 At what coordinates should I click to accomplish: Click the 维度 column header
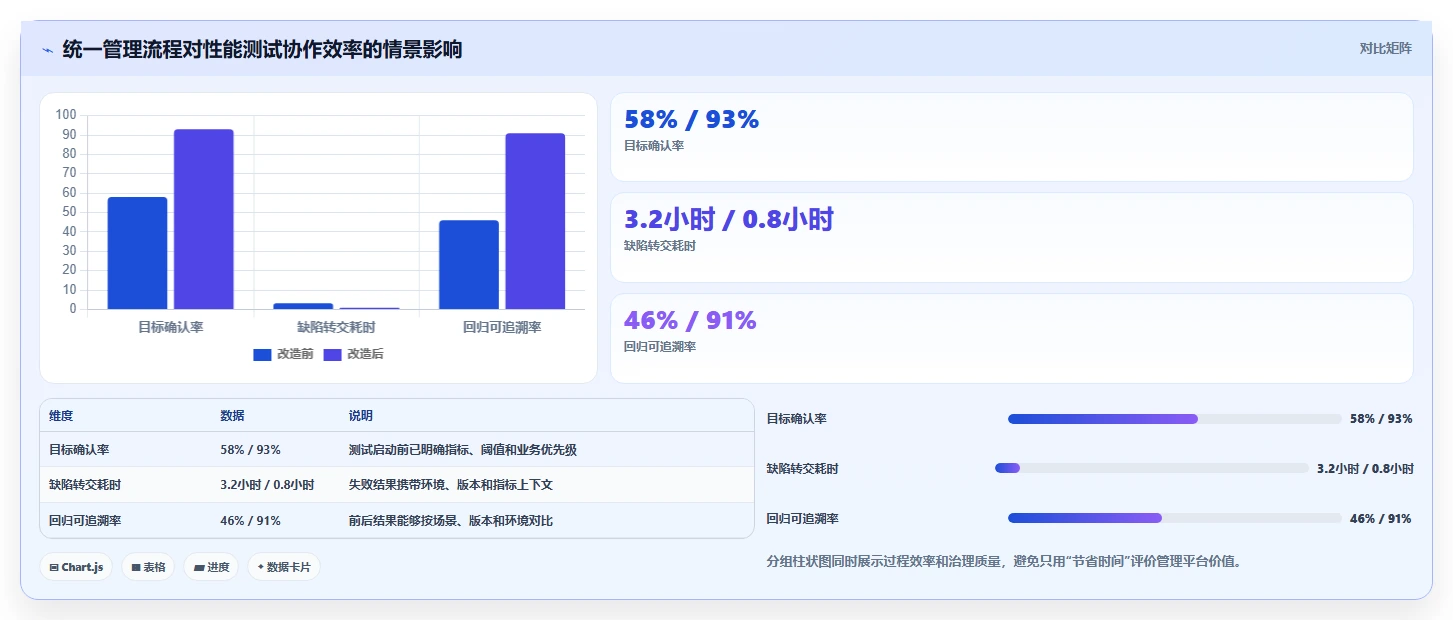tap(61, 416)
